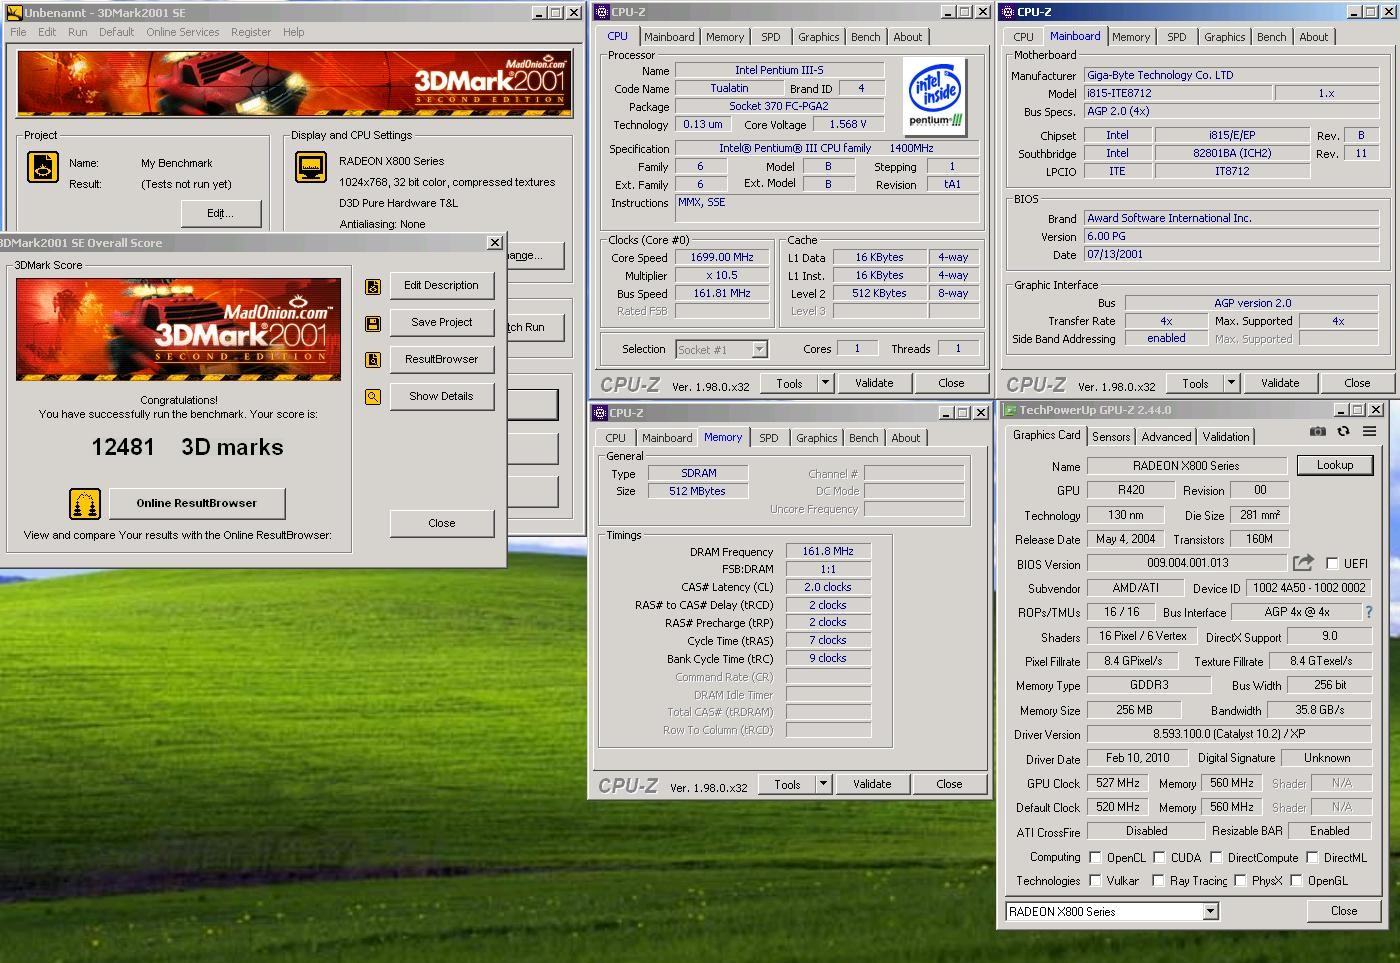Open SPD tab in CPU-Z CPU window
The height and width of the screenshot is (963, 1400).
(x=771, y=37)
